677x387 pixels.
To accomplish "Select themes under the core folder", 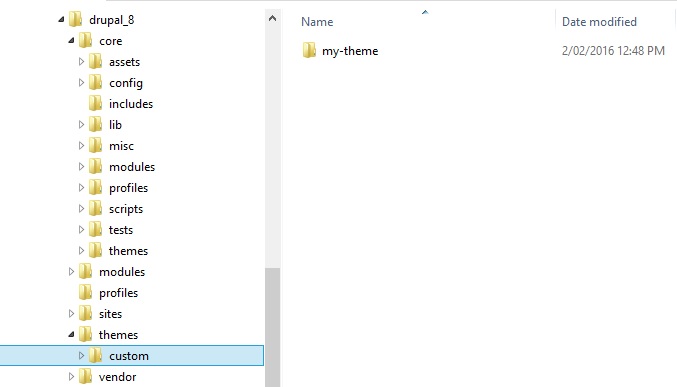I will tap(128, 251).
